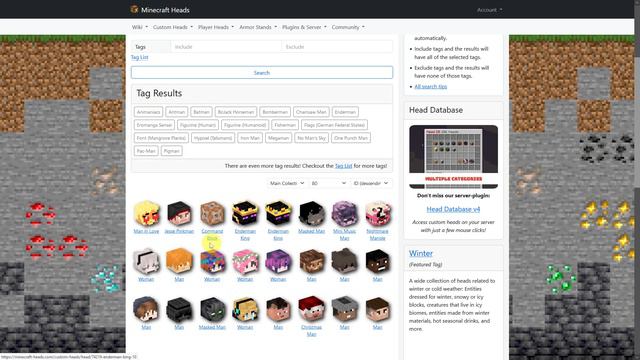Change the 80 results-per-page dropdown
This screenshot has height=360, width=640.
point(329,183)
